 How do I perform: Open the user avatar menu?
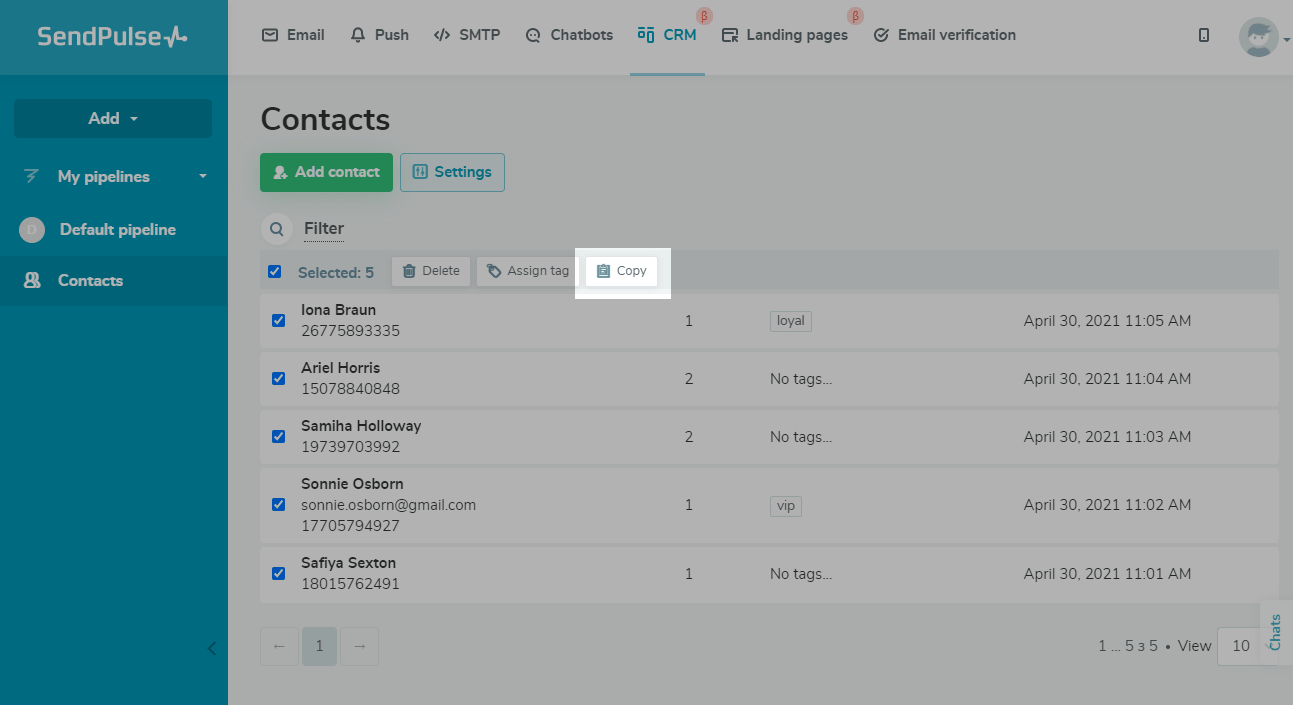1258,37
